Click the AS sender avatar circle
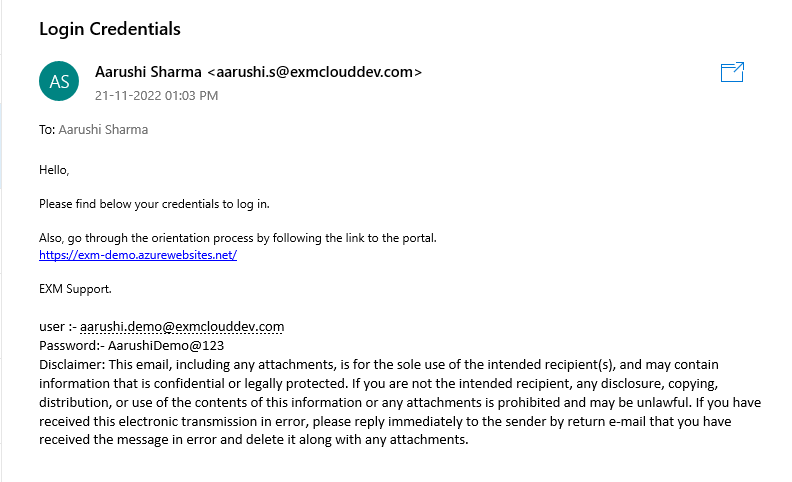The height and width of the screenshot is (482, 792). (59, 81)
